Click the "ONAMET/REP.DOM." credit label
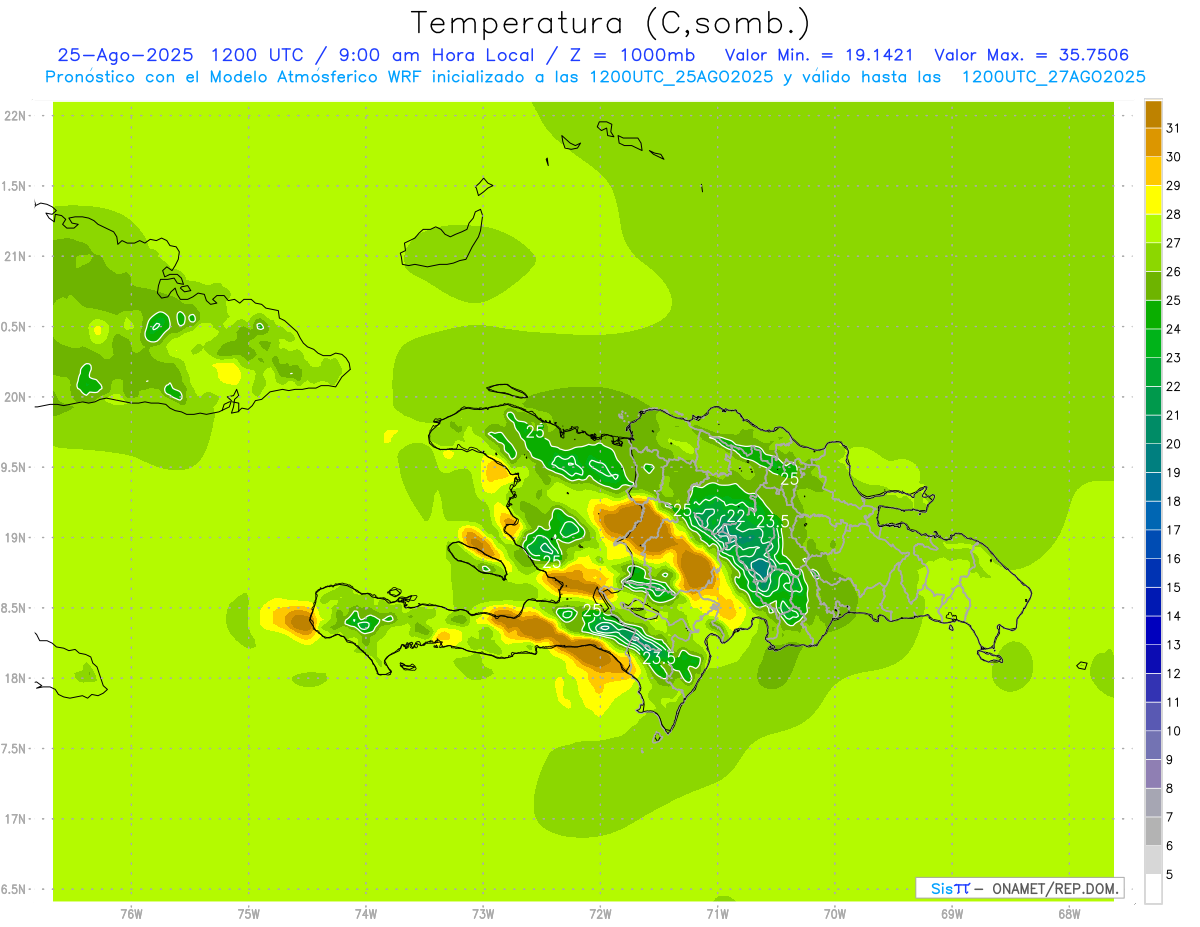Screen dimensions: 1200x927 [1056, 888]
